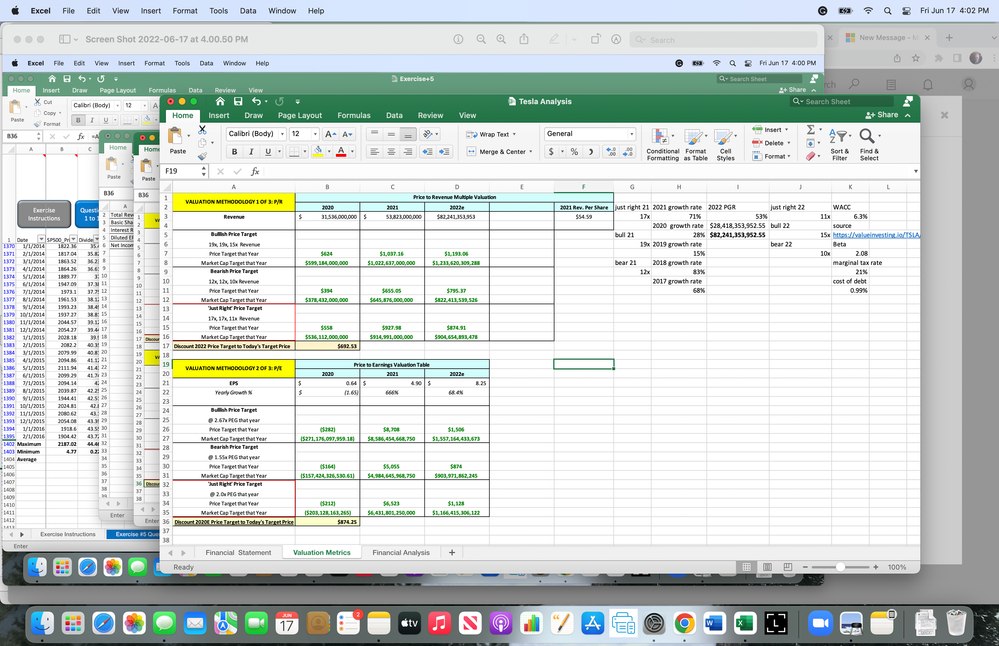Open the Financial Analysis sheet tab
This screenshot has height=646, width=999.
click(x=400, y=551)
